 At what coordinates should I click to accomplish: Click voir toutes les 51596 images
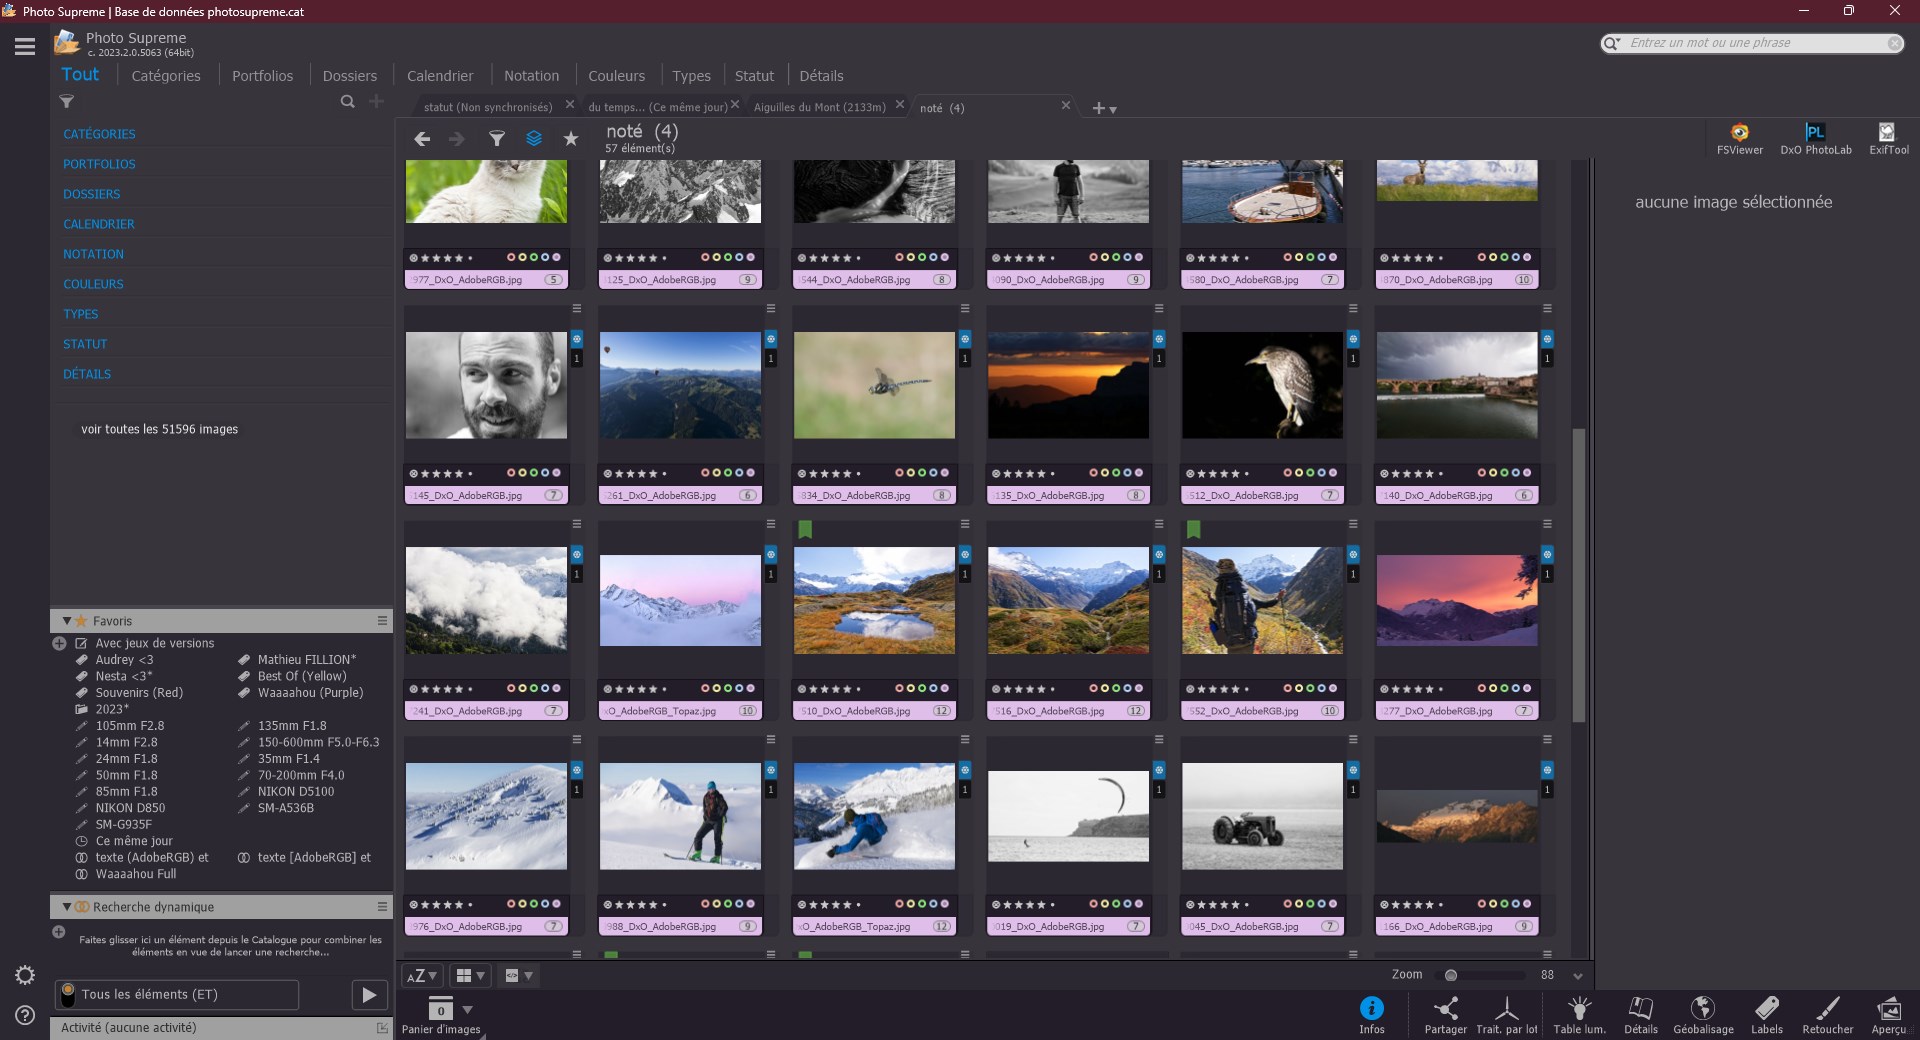coord(159,429)
